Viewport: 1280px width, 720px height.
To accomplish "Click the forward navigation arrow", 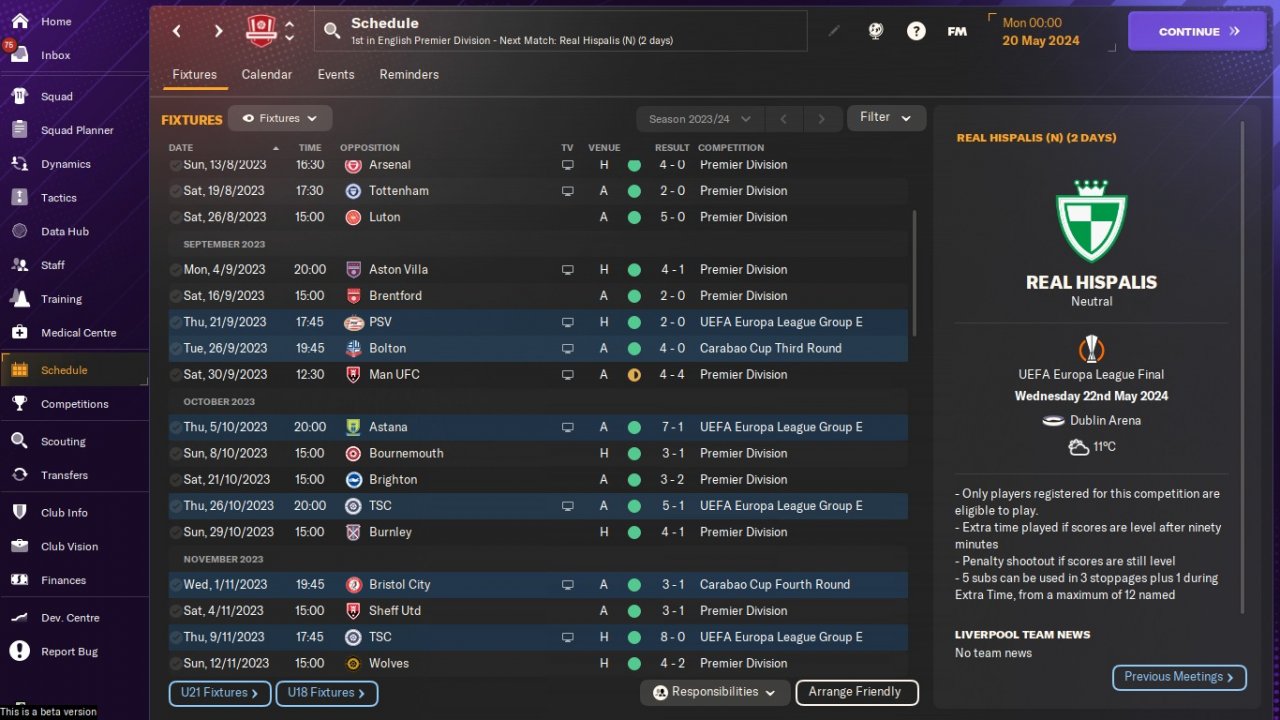I will [218, 31].
